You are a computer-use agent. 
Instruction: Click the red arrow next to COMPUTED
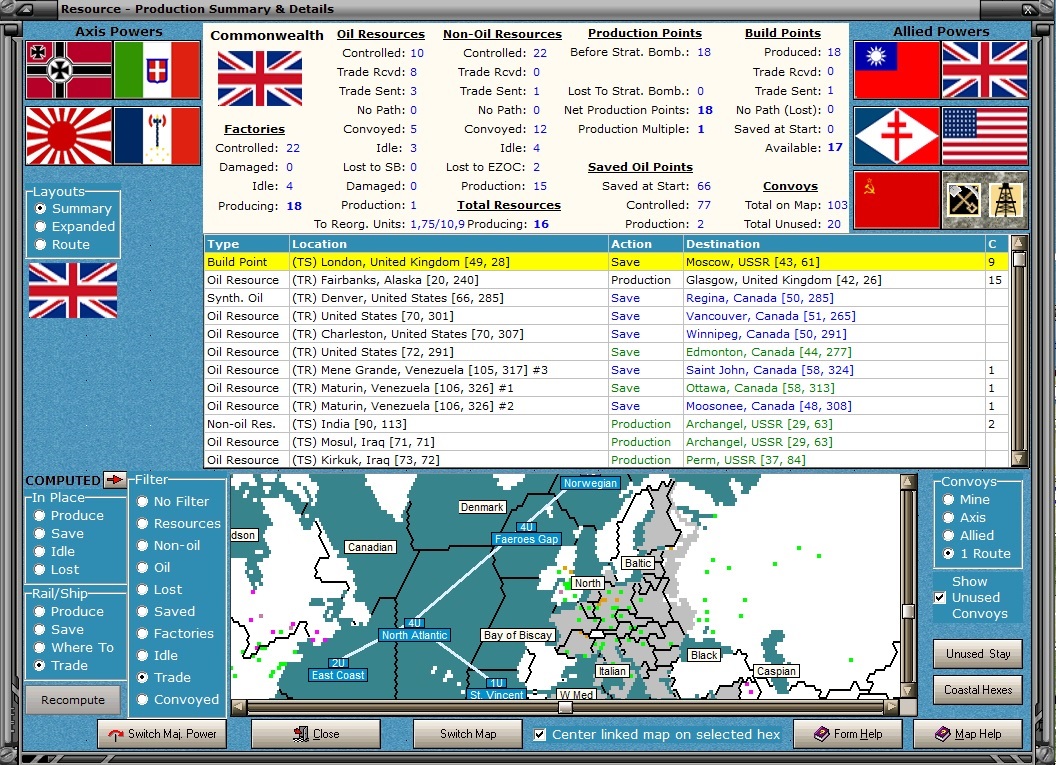click(x=114, y=479)
